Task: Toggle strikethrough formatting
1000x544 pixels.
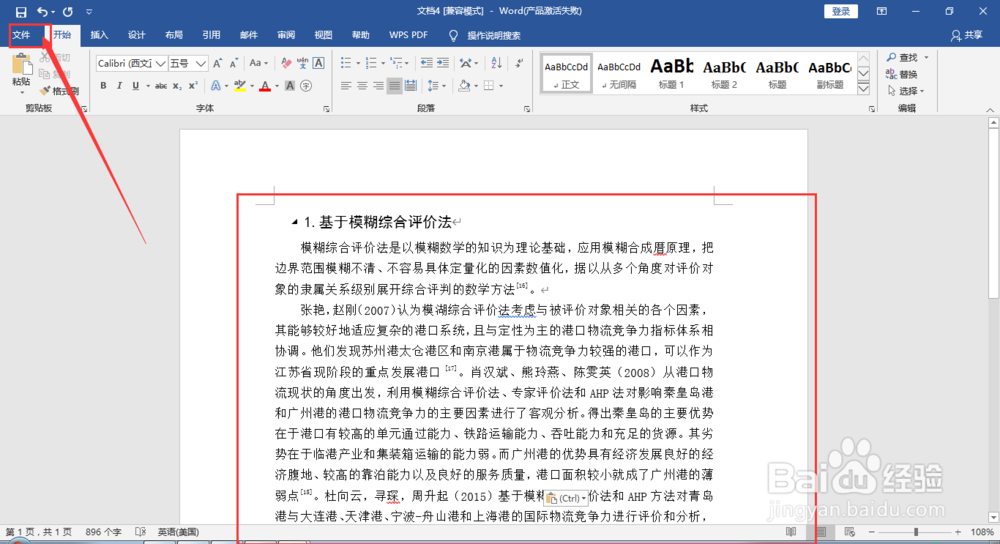Action: tap(161, 85)
